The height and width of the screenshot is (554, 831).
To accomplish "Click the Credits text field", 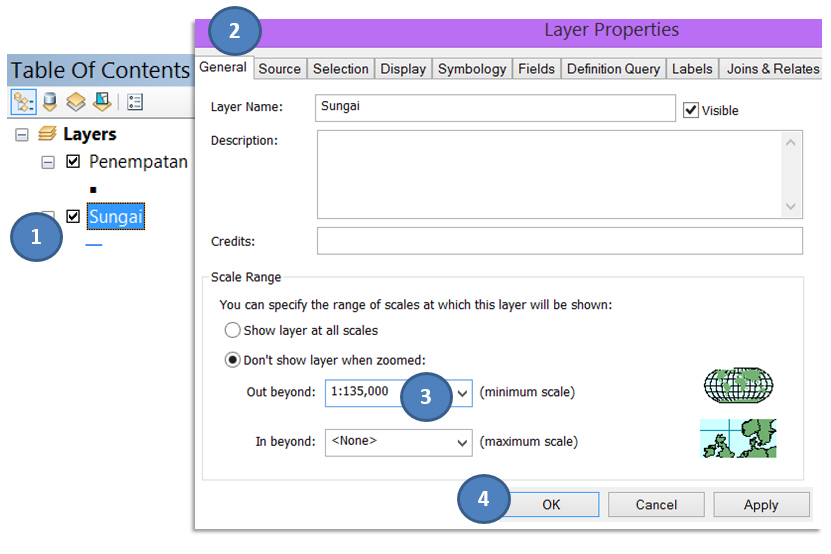I will [x=559, y=241].
